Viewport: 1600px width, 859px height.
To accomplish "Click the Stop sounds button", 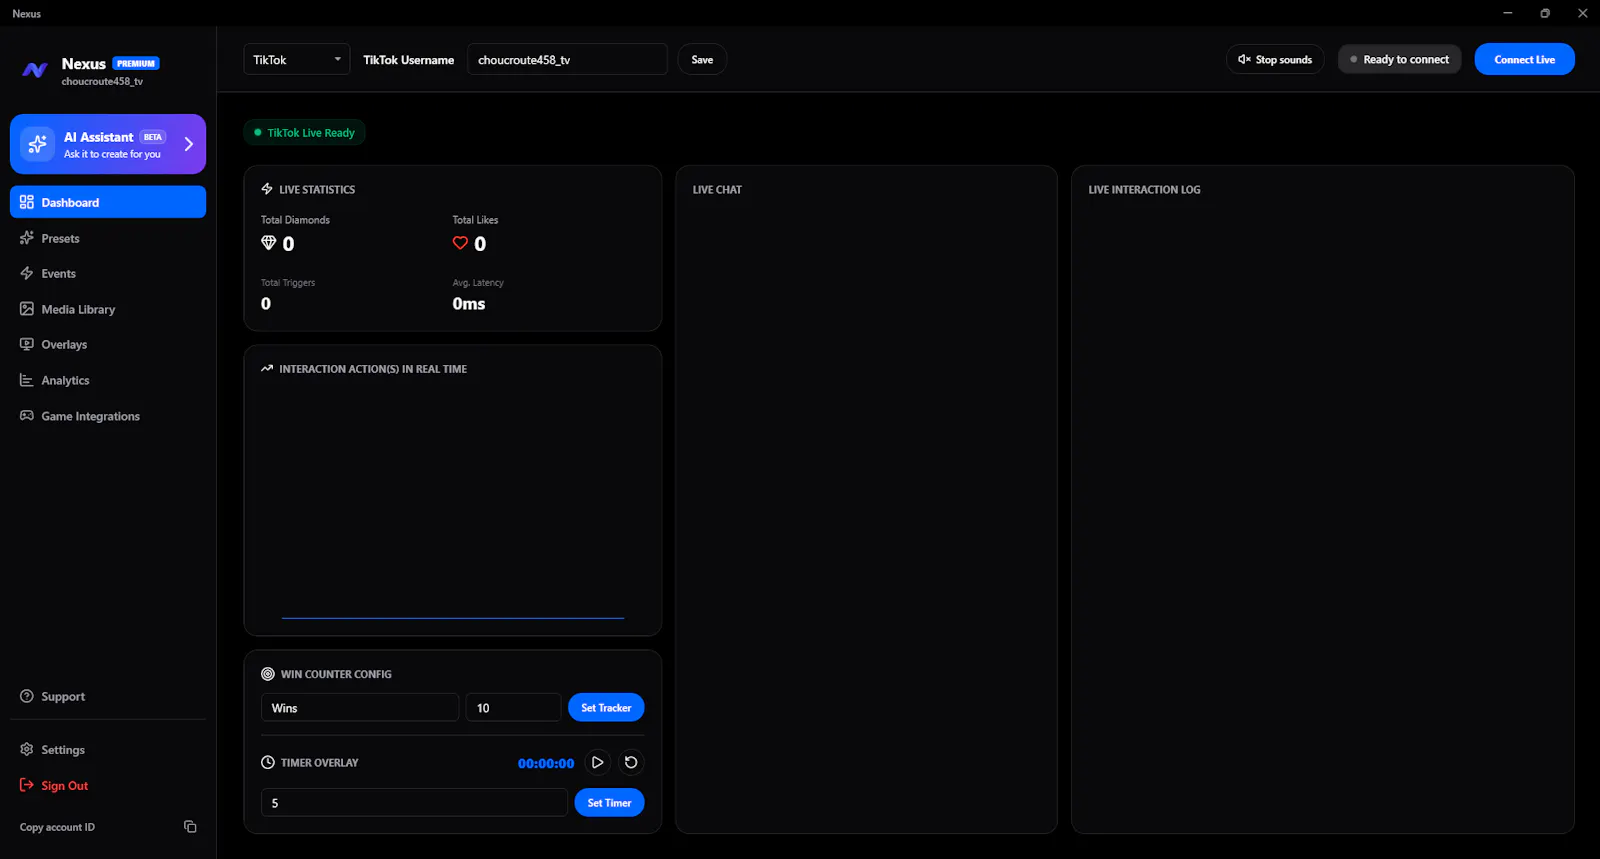I will [1275, 60].
